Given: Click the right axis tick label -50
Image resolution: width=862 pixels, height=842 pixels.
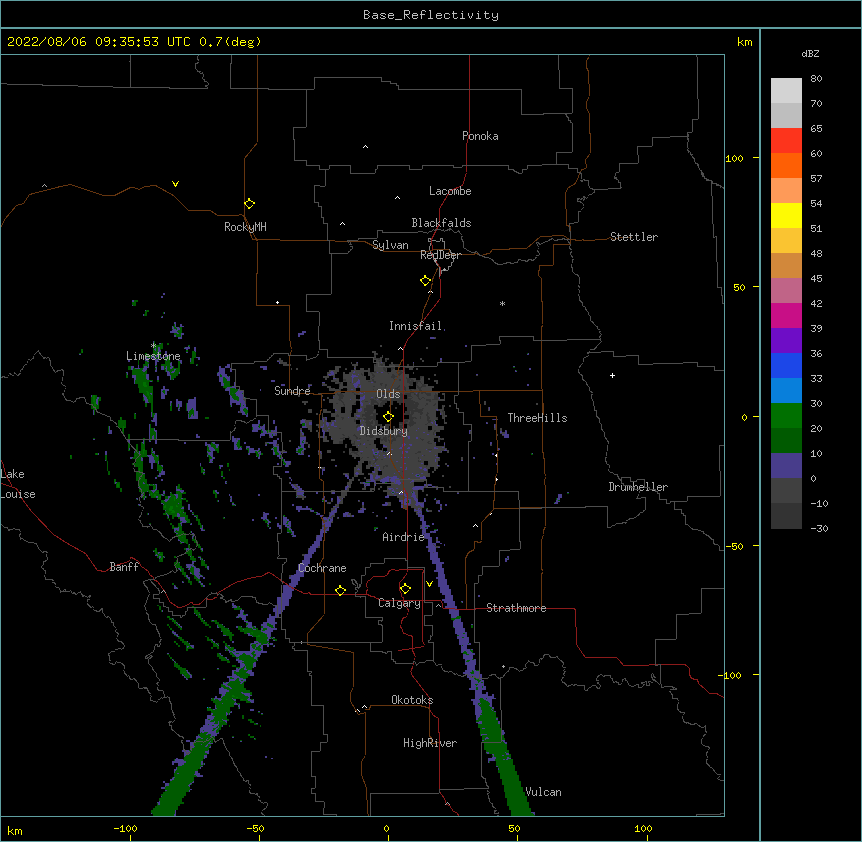Looking at the screenshot, I should pyautogui.click(x=734, y=546).
